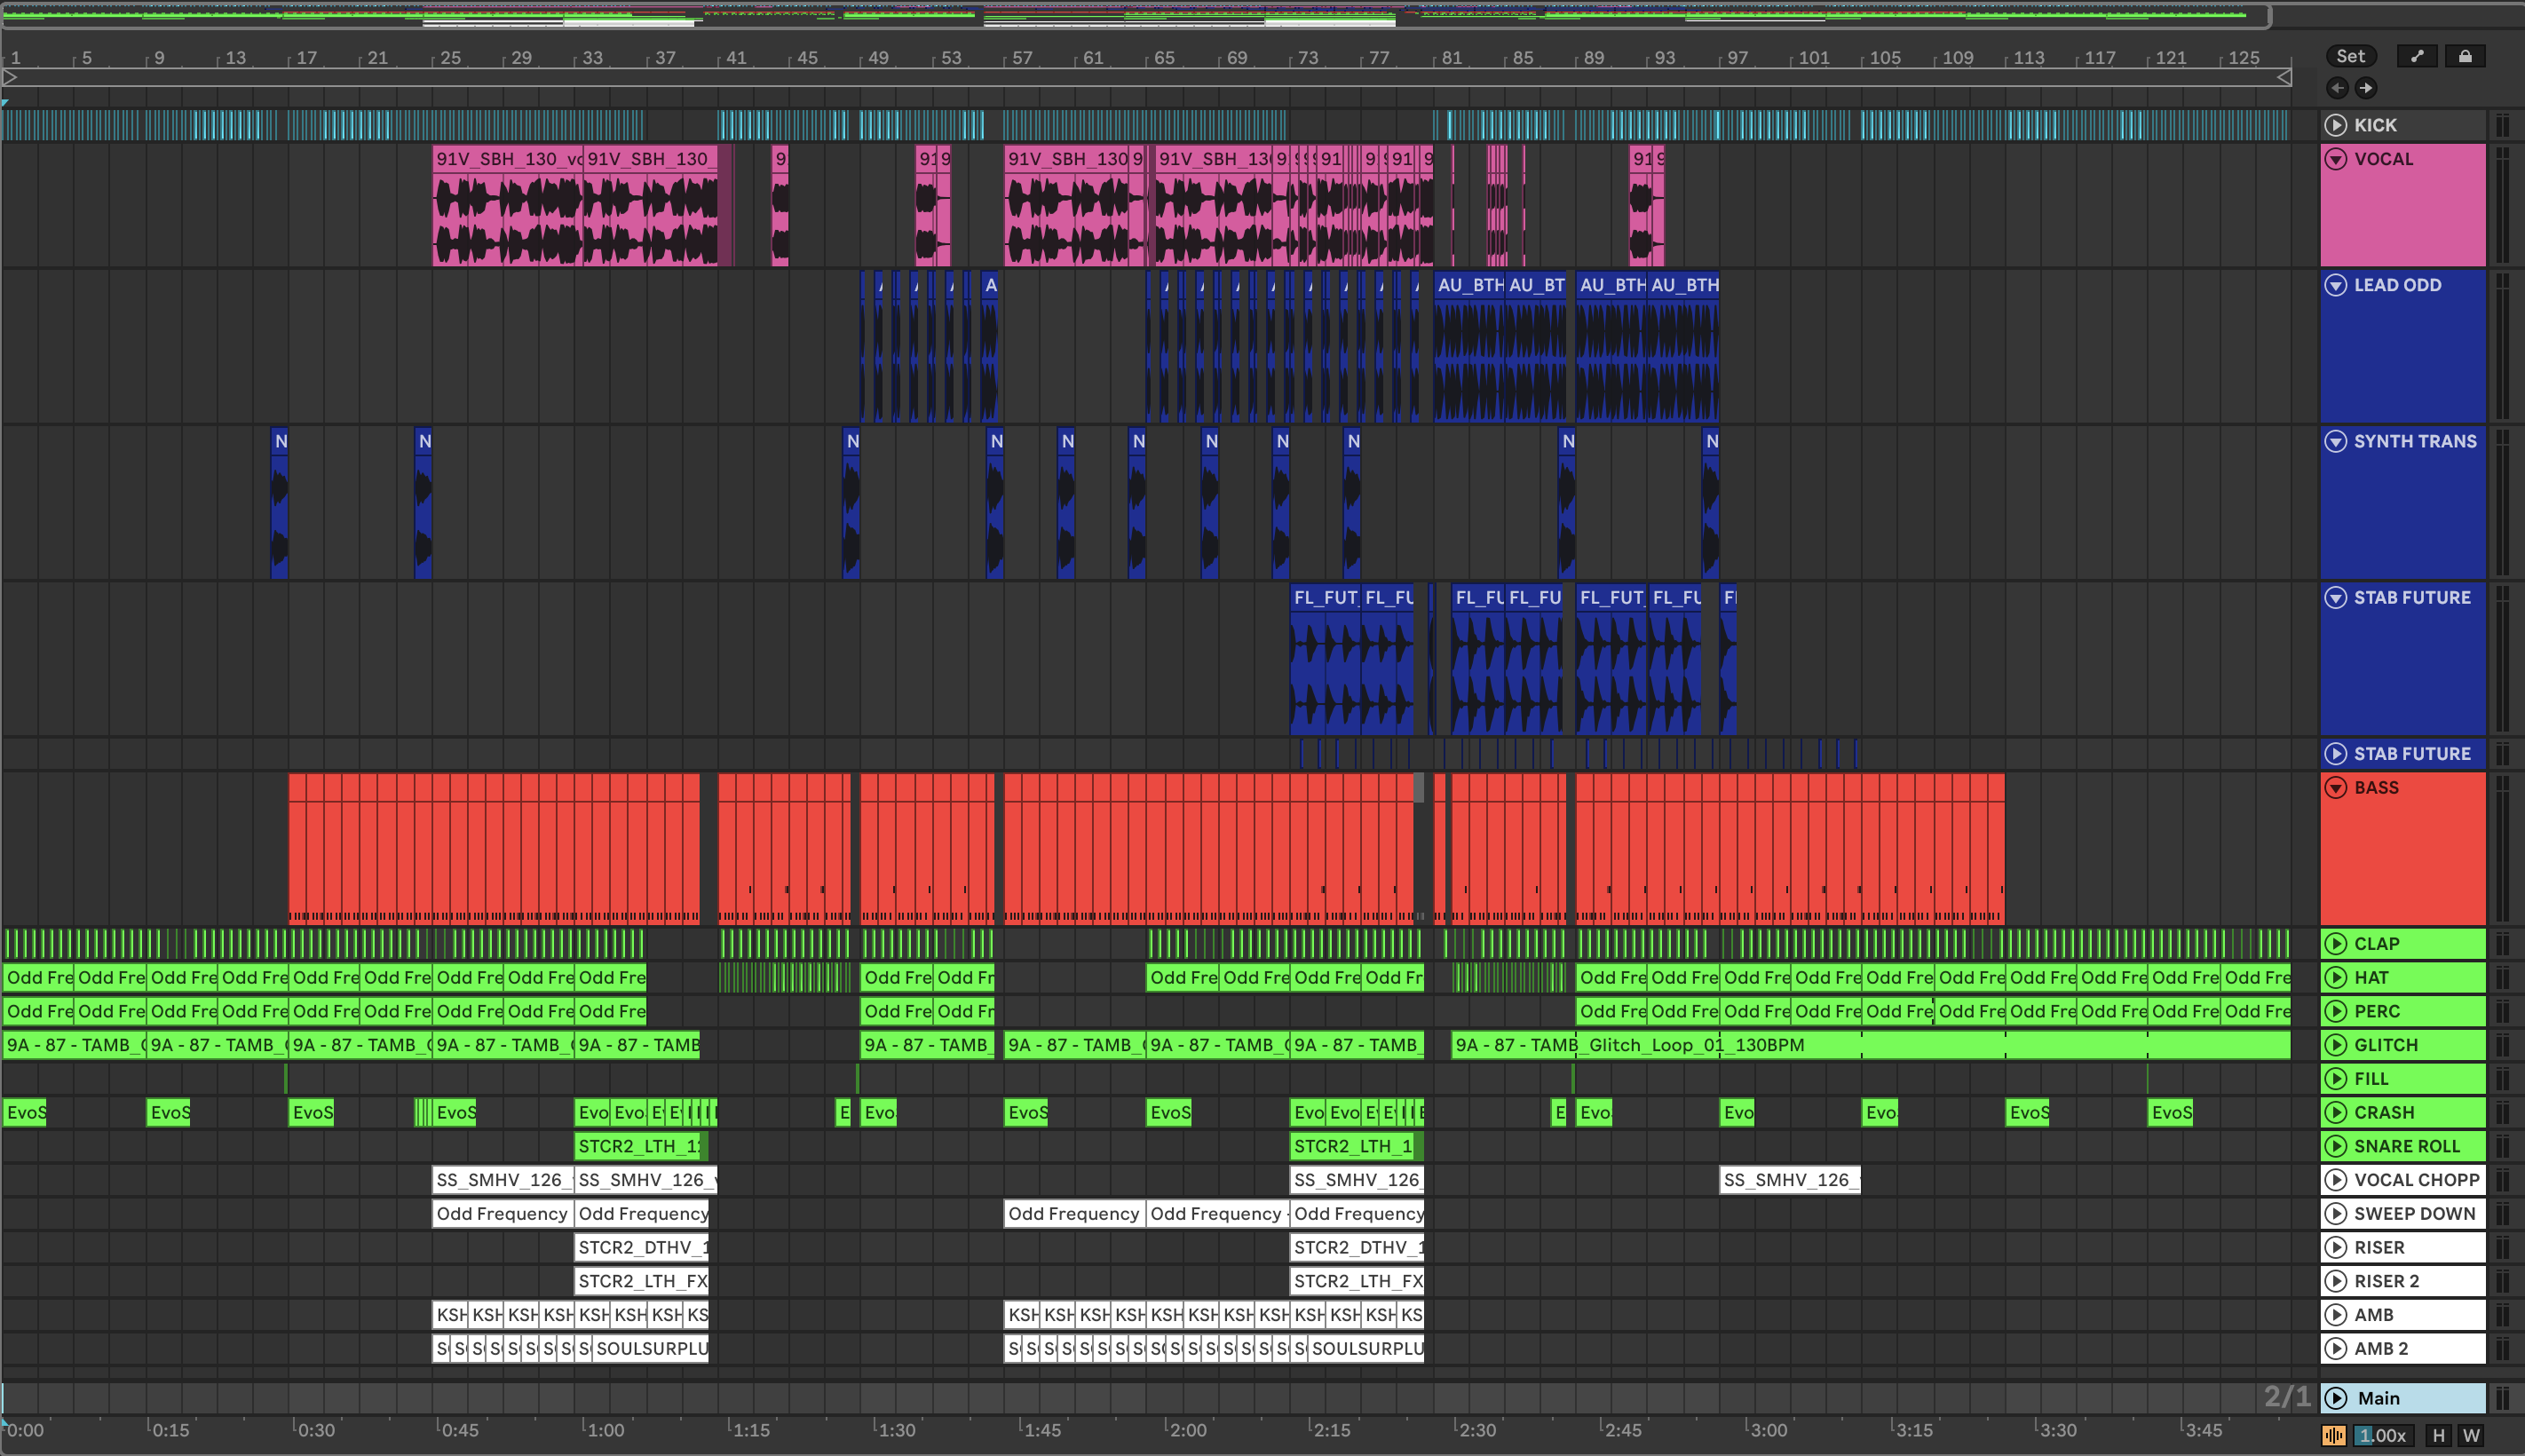Collapse the LEAD ODD track
Image resolution: width=2525 pixels, height=1456 pixels.
pos(2336,285)
